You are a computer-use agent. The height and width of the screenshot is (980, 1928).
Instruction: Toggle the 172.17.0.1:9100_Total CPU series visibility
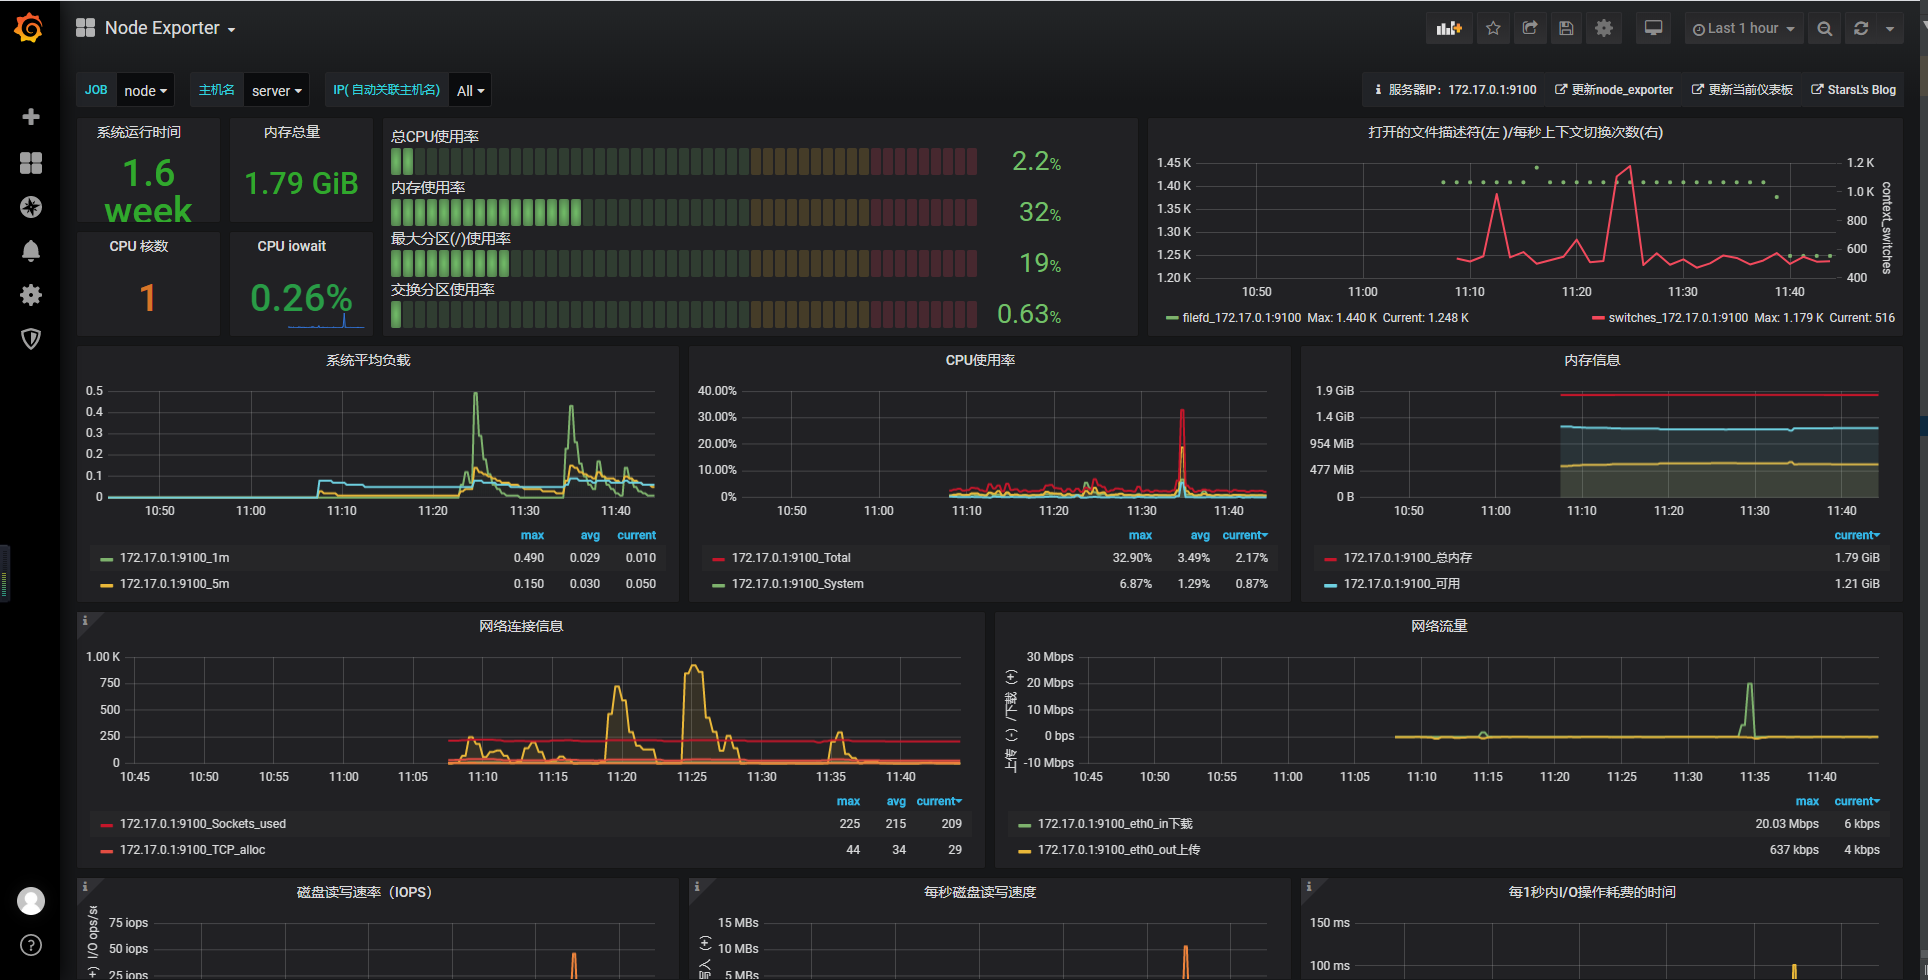click(x=790, y=558)
